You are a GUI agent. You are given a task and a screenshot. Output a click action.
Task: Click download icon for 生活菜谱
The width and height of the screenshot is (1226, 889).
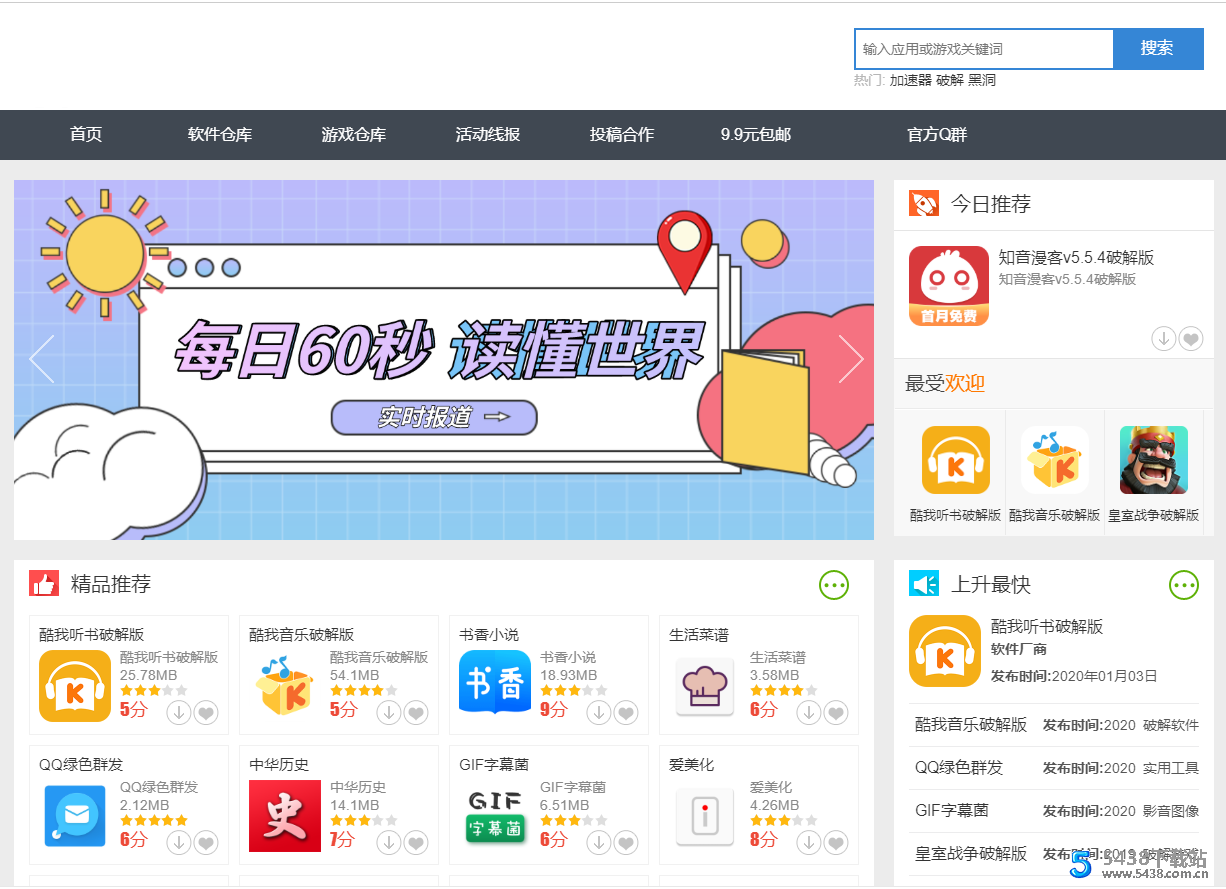click(x=808, y=713)
